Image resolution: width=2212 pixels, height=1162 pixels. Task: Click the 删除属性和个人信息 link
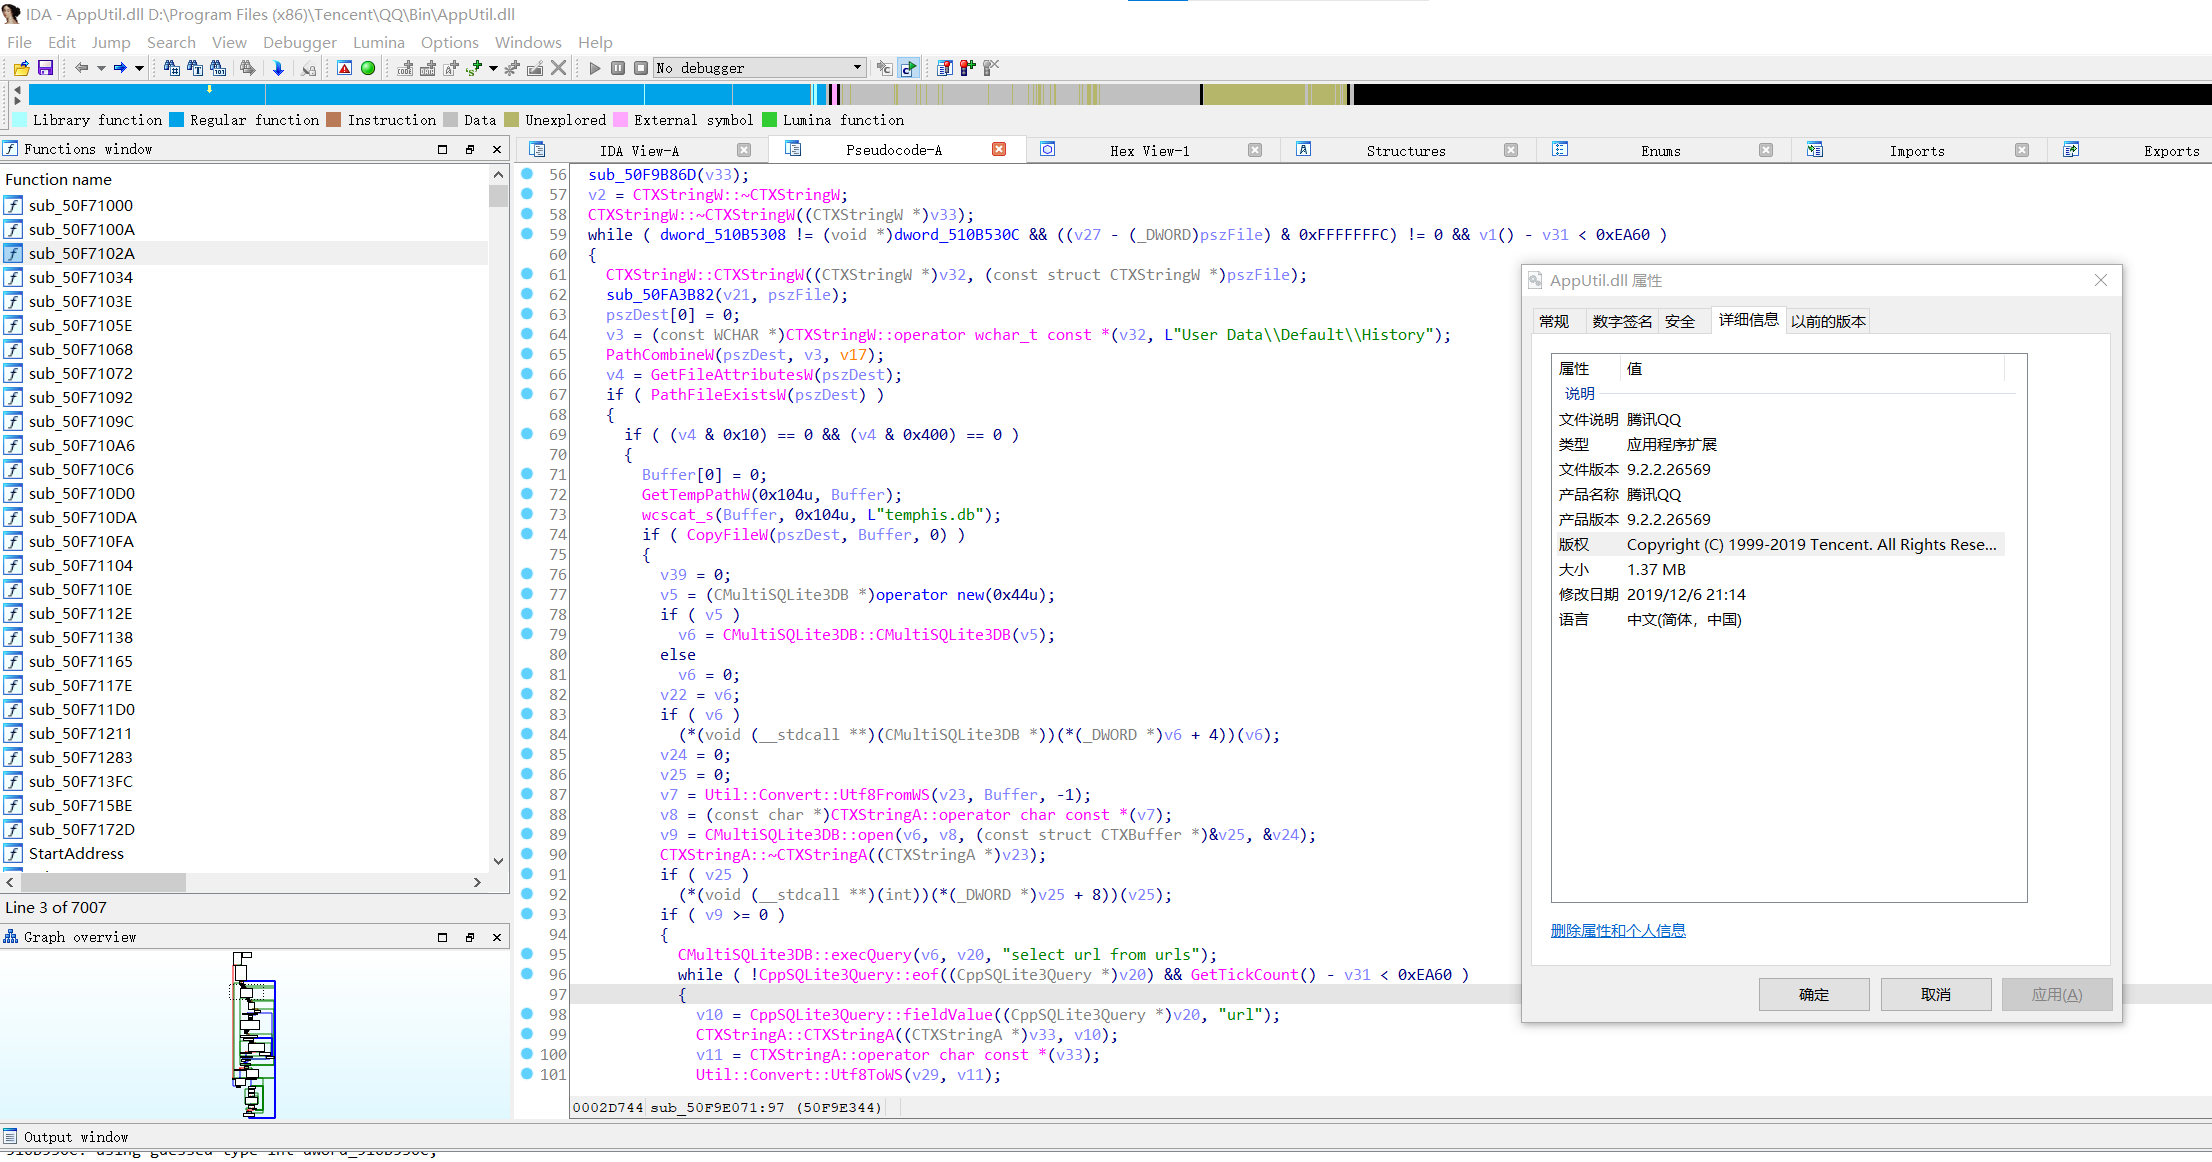pos(1617,930)
